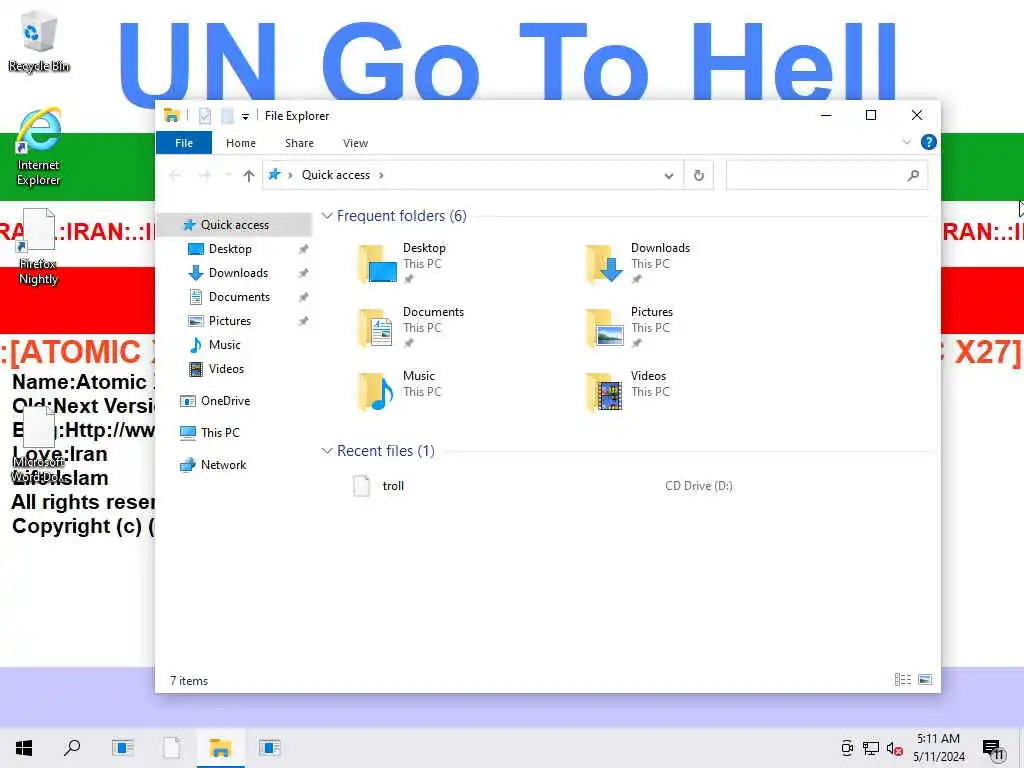Switch to Details view layout
This screenshot has height=768, width=1024.
tap(903, 680)
